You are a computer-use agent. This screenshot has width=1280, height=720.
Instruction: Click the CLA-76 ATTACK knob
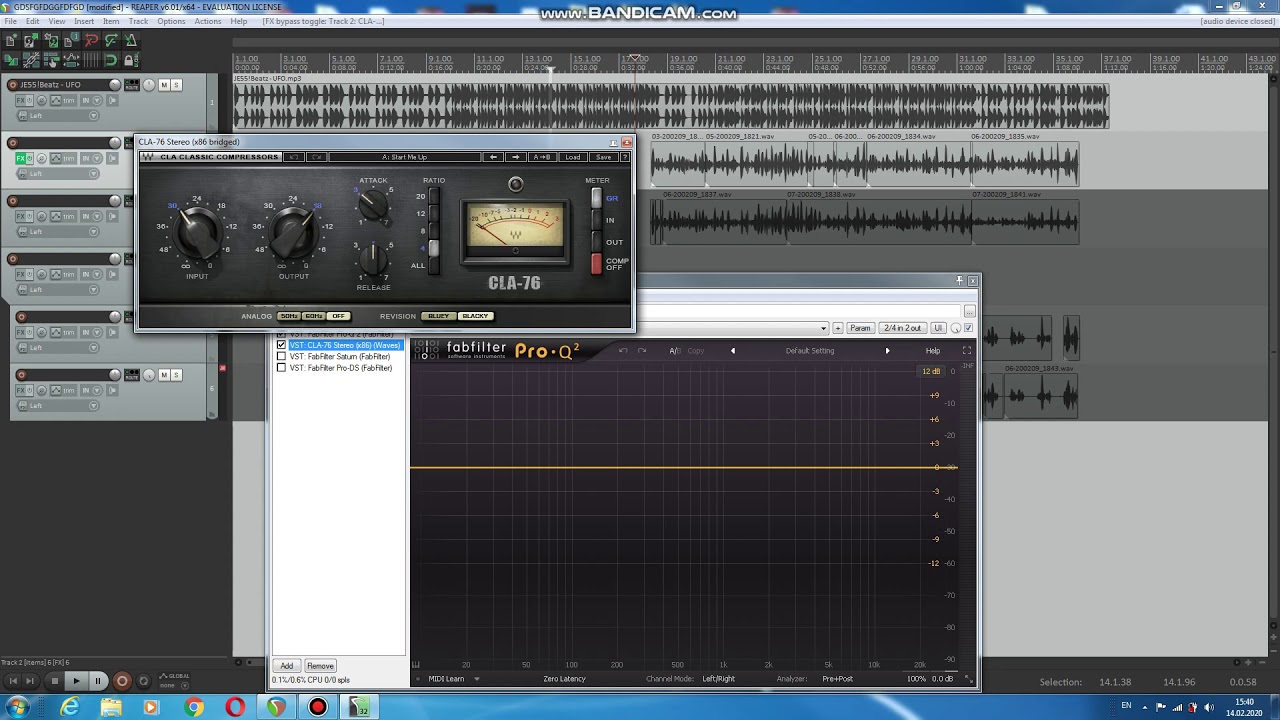pos(373,205)
